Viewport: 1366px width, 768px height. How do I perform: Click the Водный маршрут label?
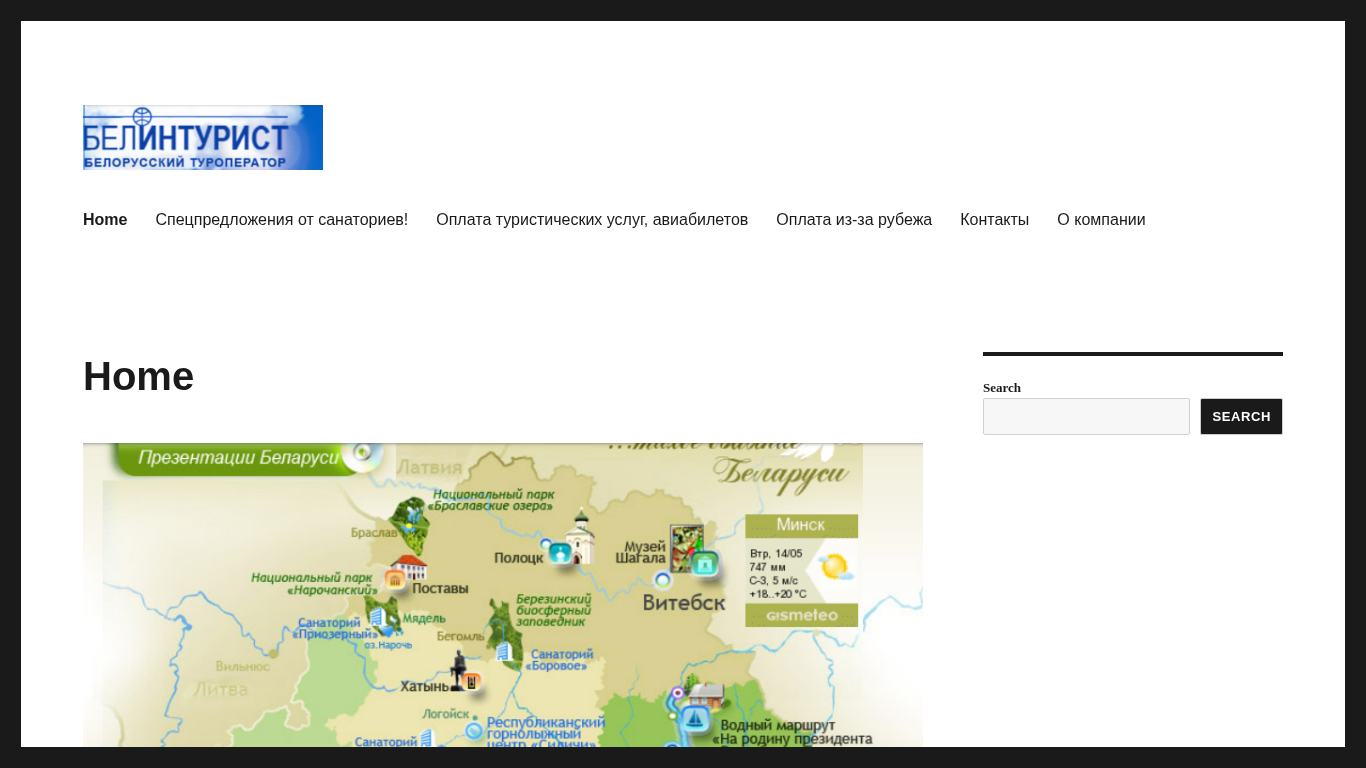pos(778,726)
